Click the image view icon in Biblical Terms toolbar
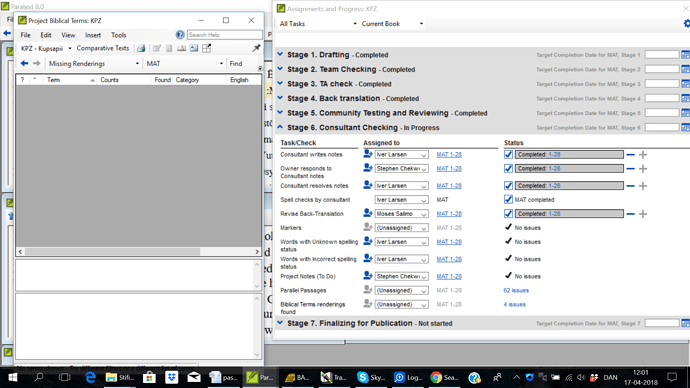The width and height of the screenshot is (690, 388). (x=194, y=48)
